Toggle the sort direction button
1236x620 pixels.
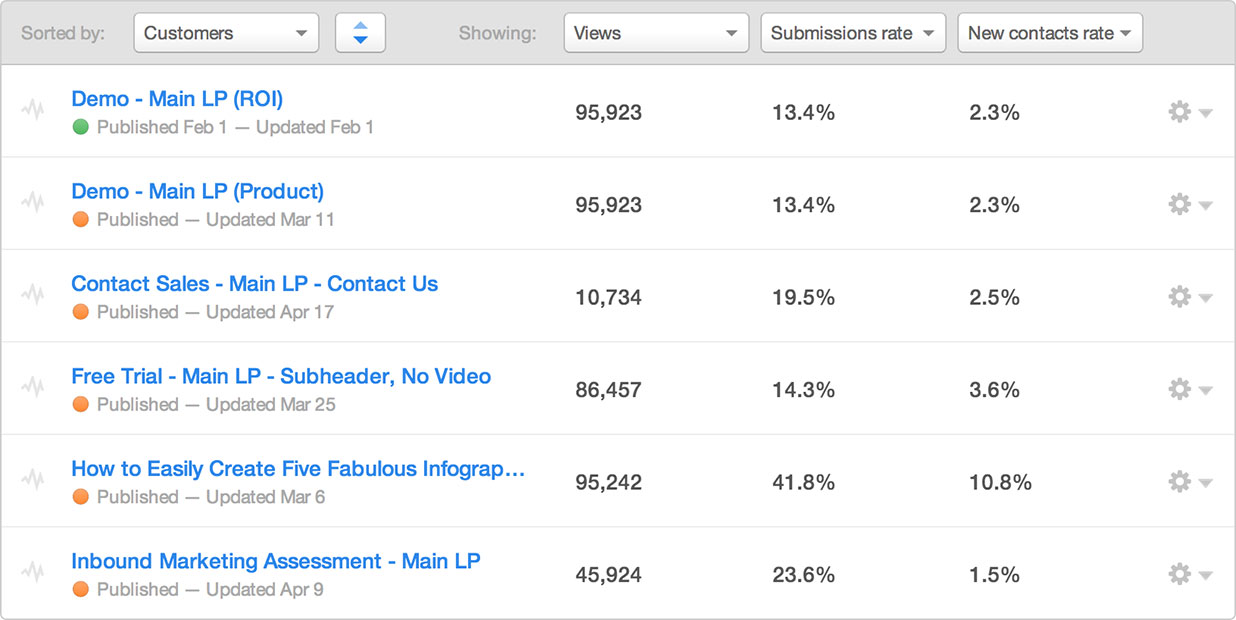360,33
